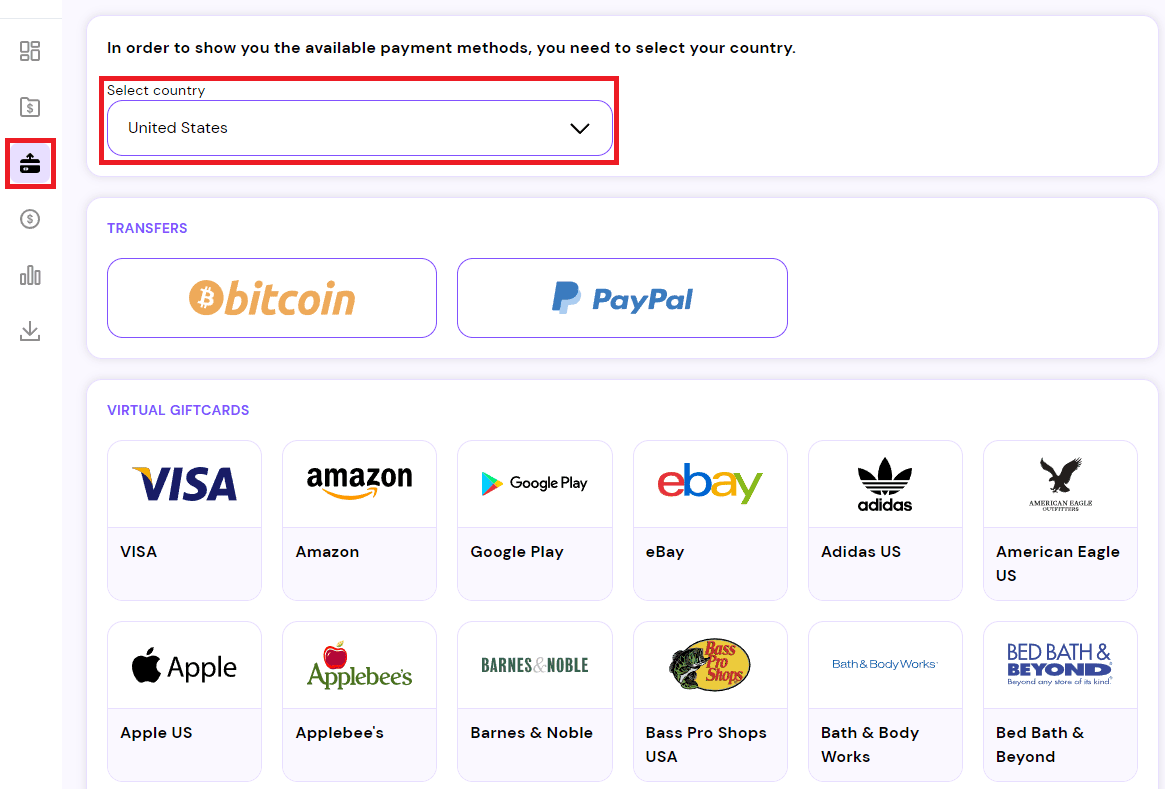Click the highlighted payment card icon in sidebar
Viewport: 1165px width, 789px height.
point(30,163)
